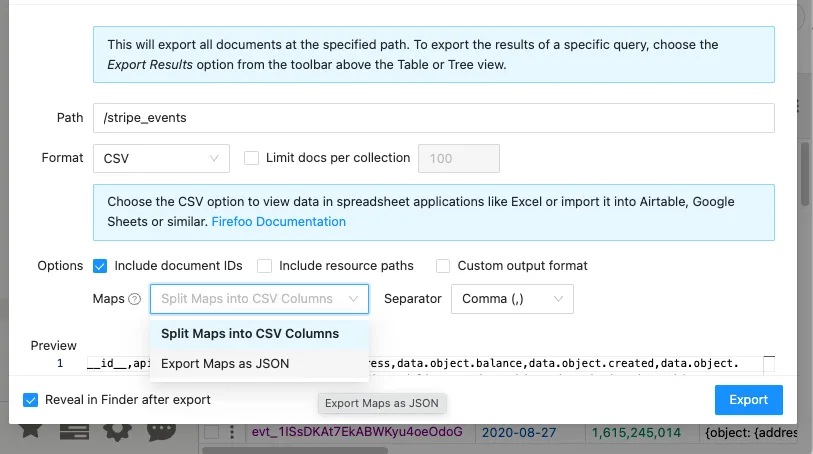Click the blue Export button
Viewport: 813px width, 454px height.
749,400
